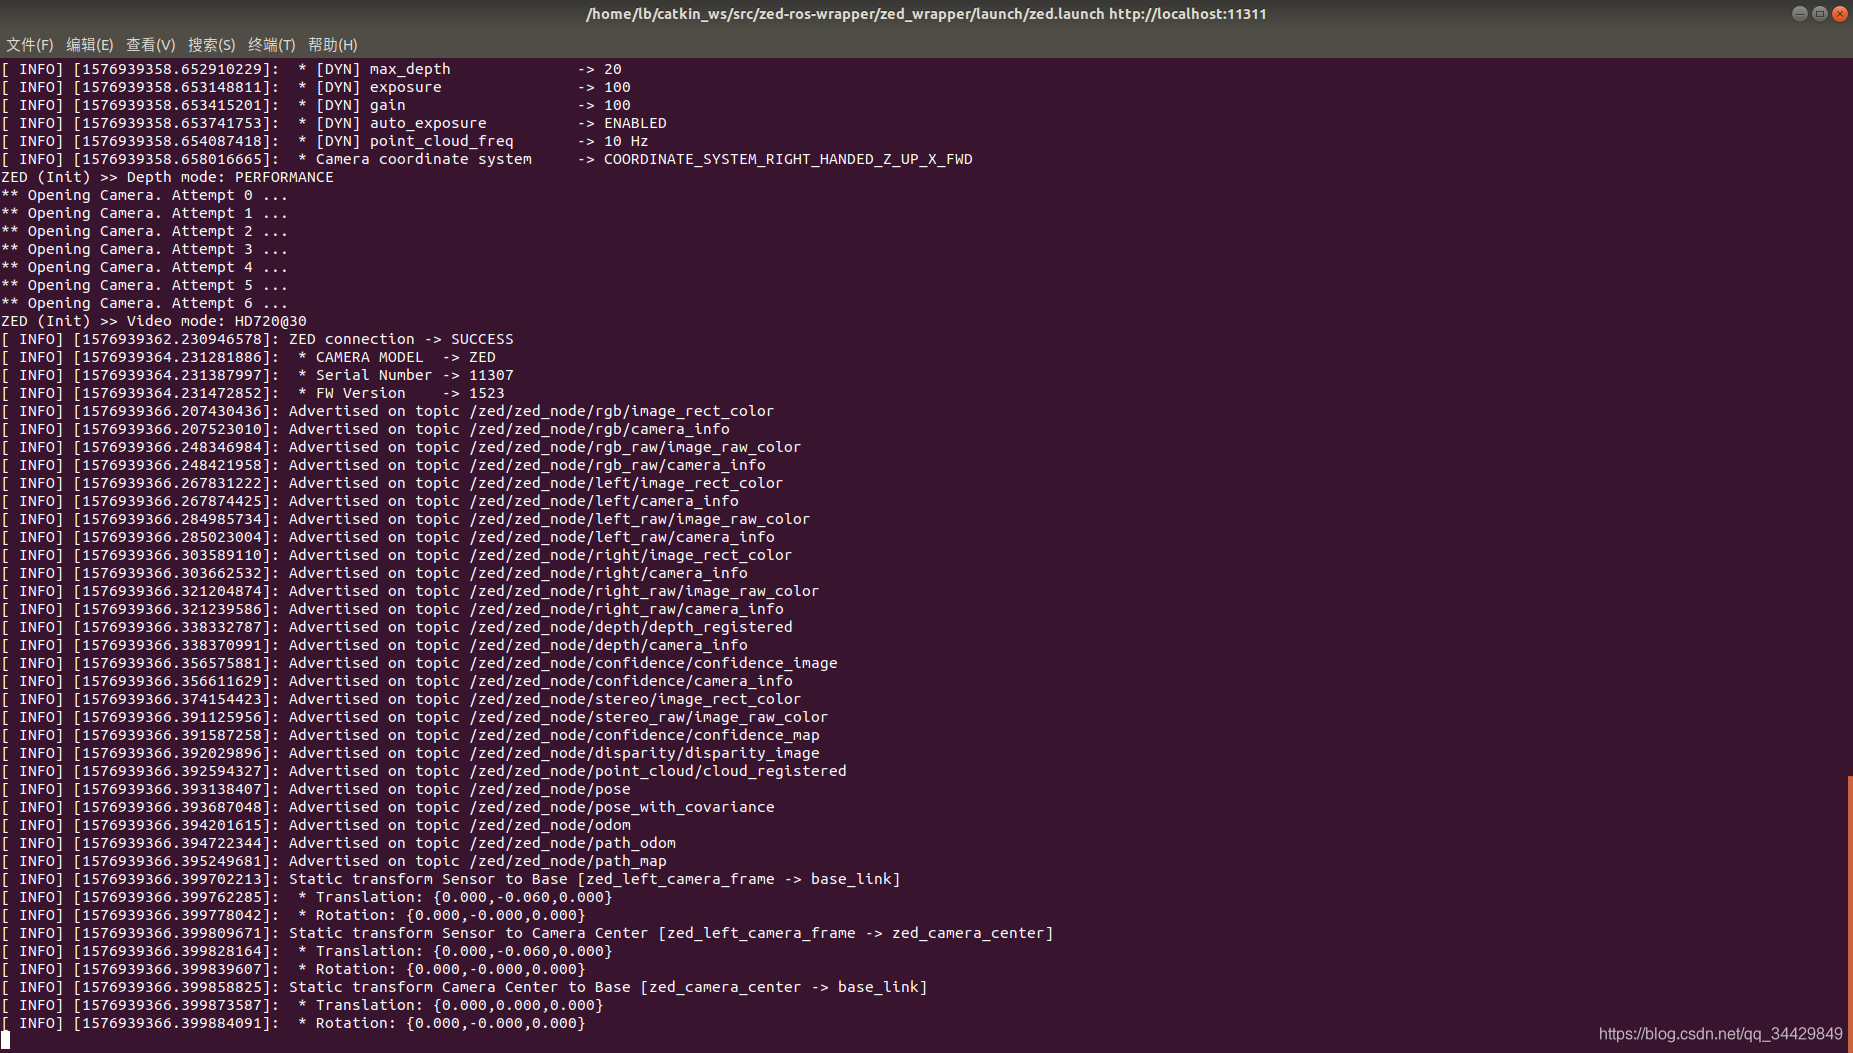Click topic /zed/zed_node/left_raw/image_raw_color
Screen dimensions: 1853x1053
click(x=640, y=519)
